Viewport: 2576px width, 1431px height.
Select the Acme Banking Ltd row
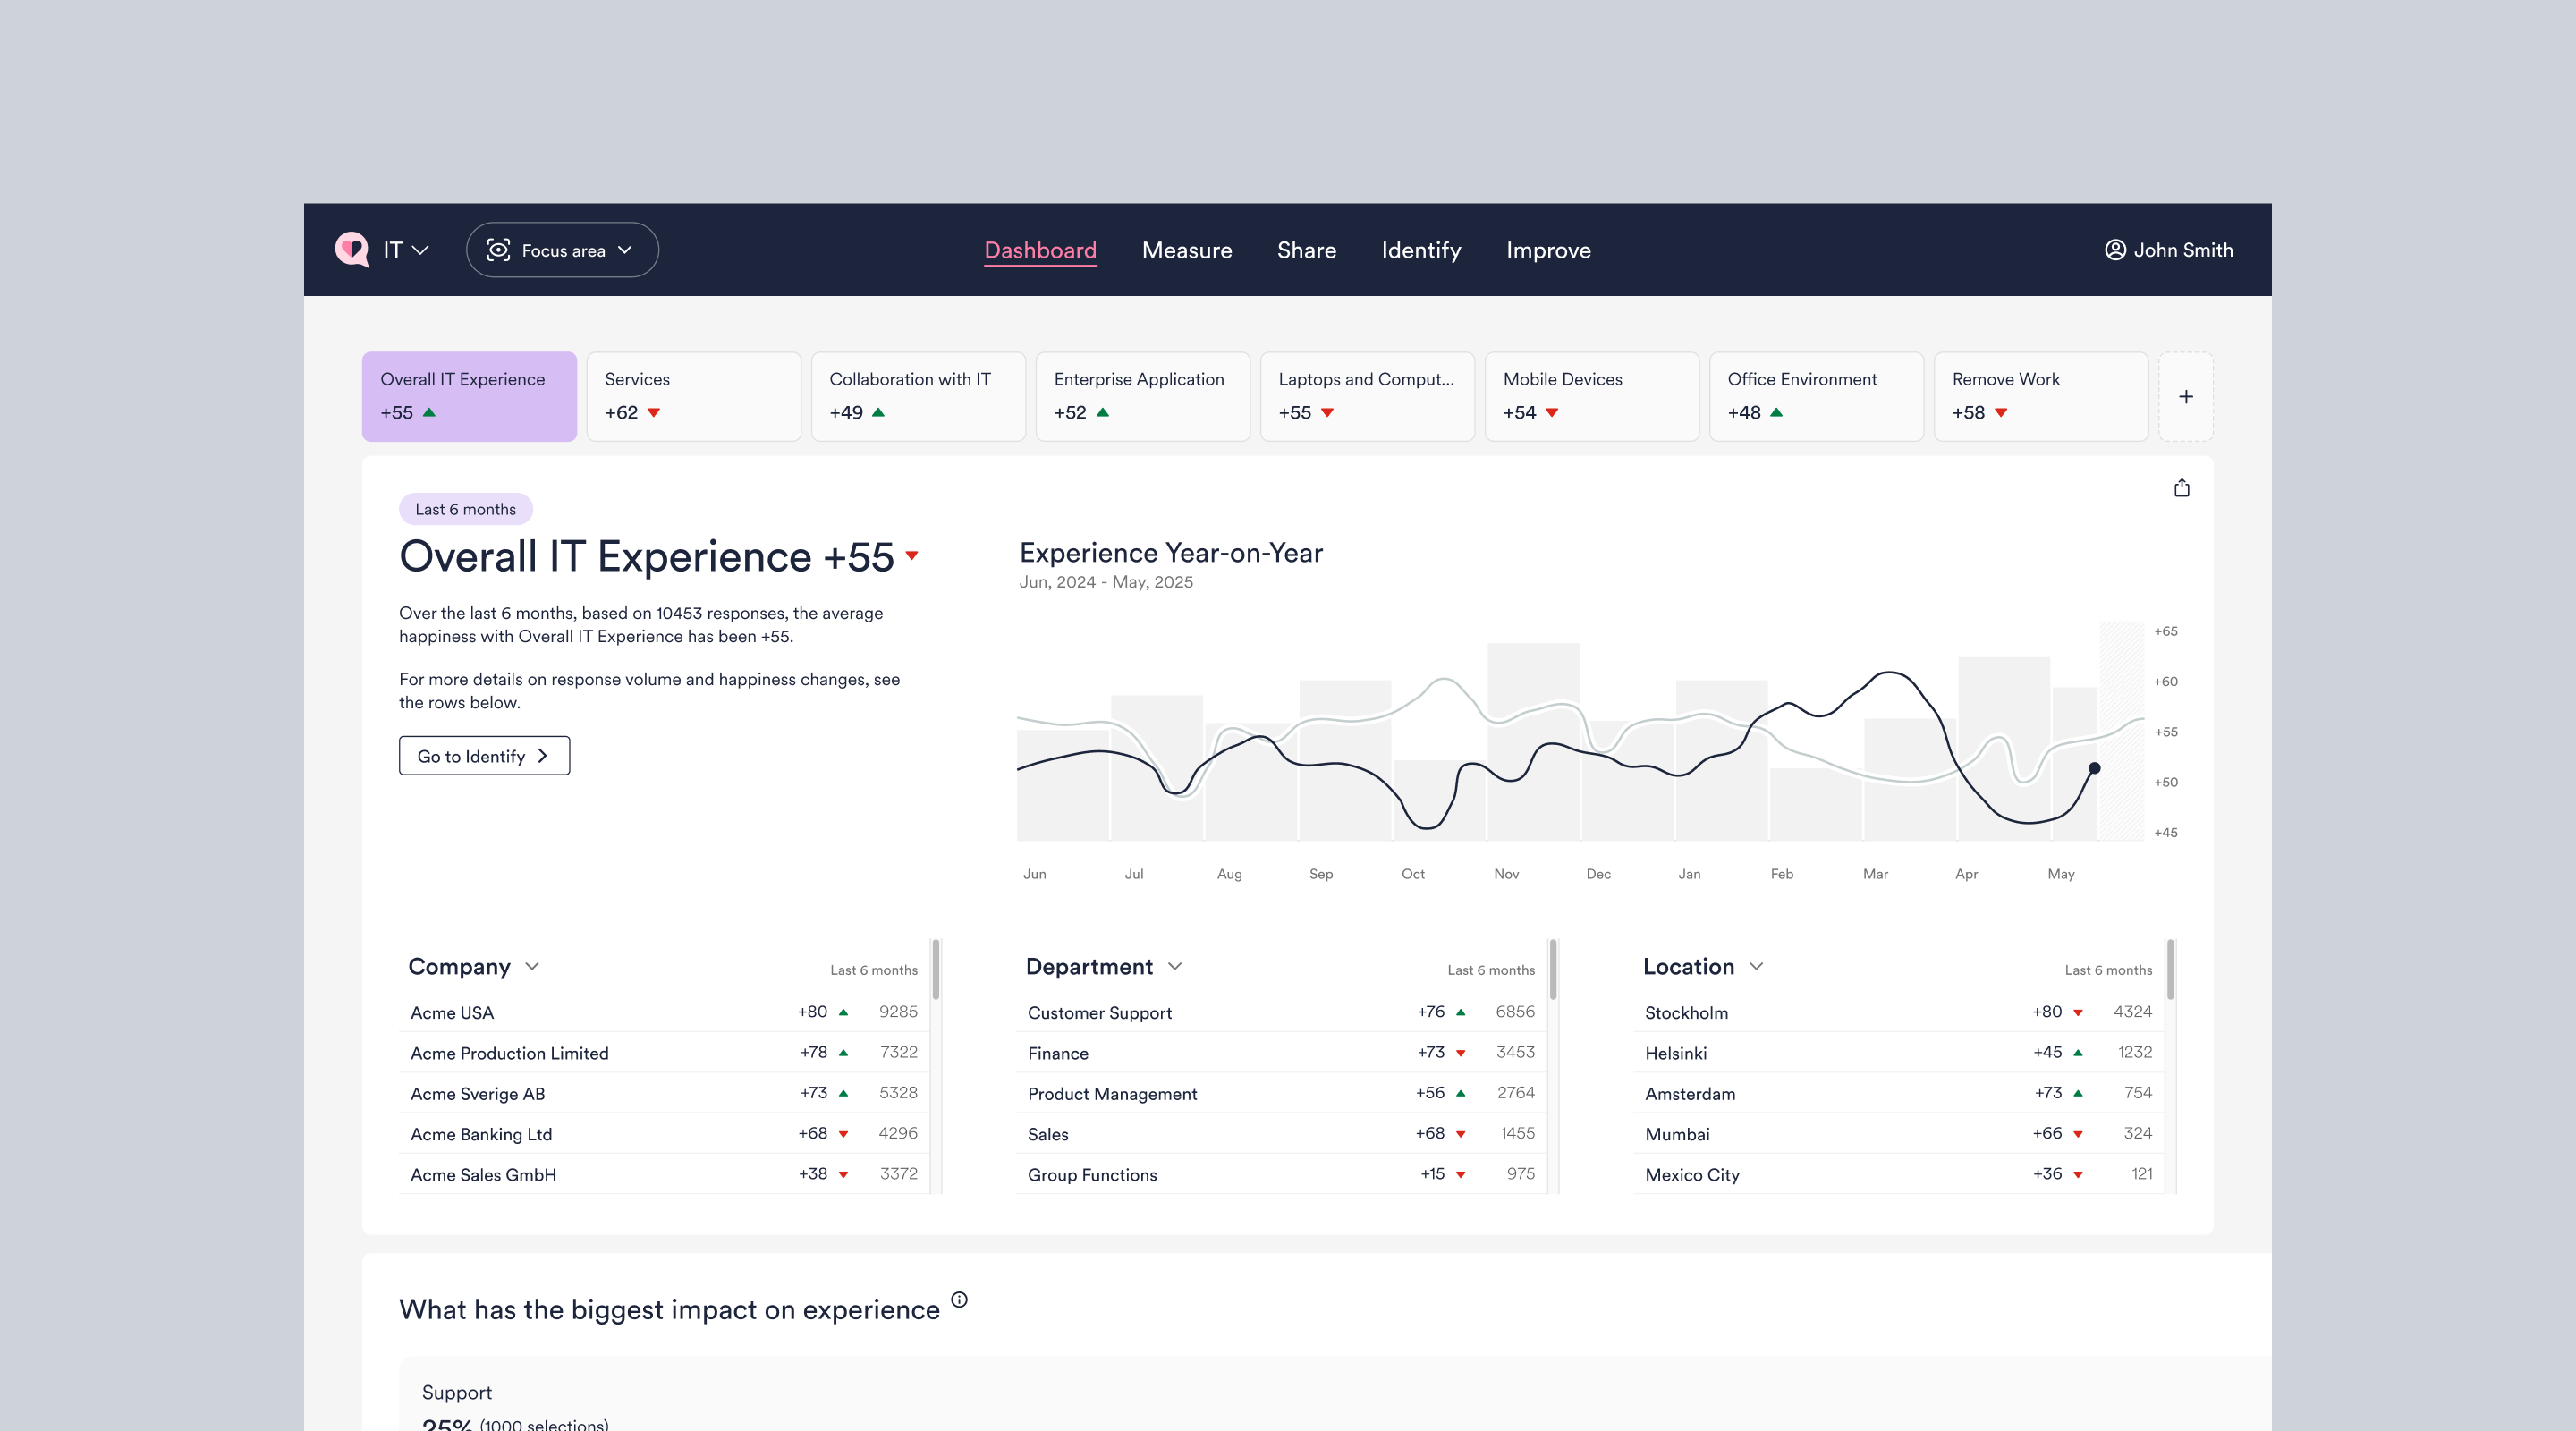pos(664,1134)
